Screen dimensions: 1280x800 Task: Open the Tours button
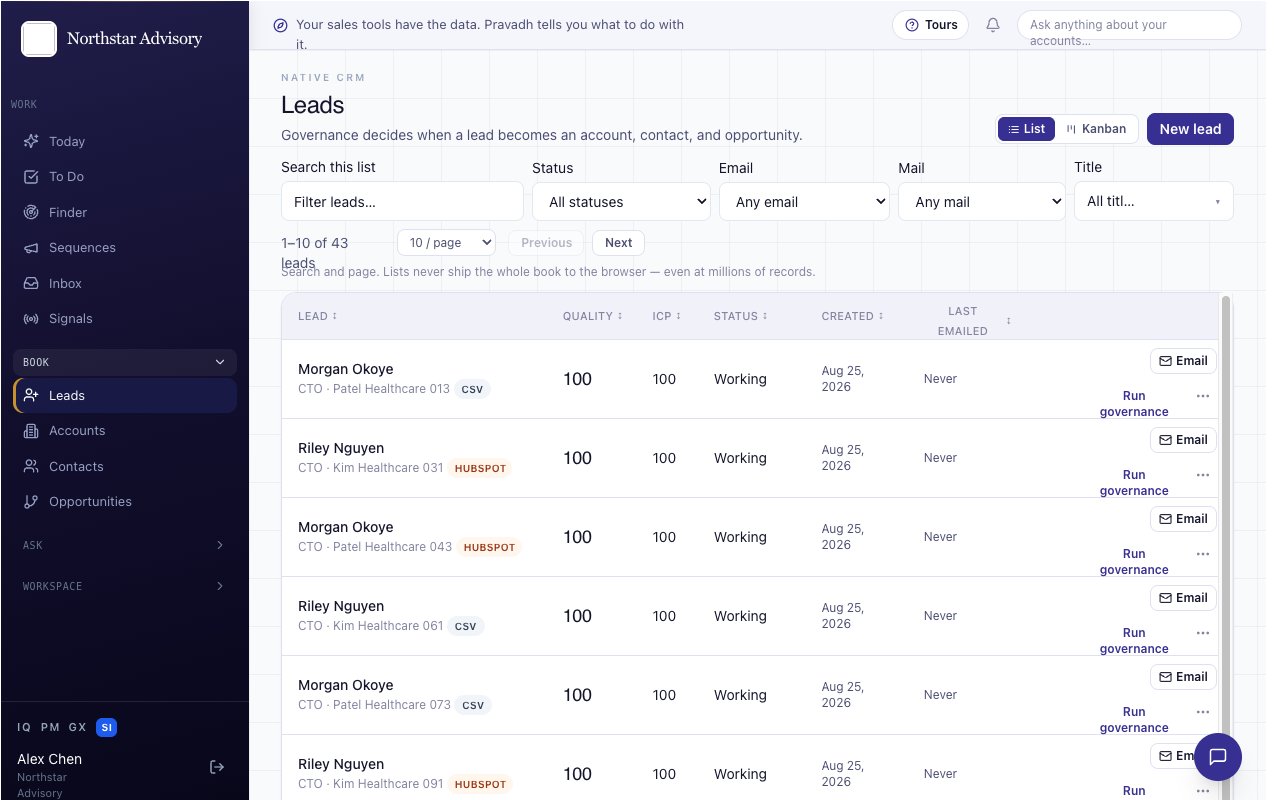[x=930, y=25]
